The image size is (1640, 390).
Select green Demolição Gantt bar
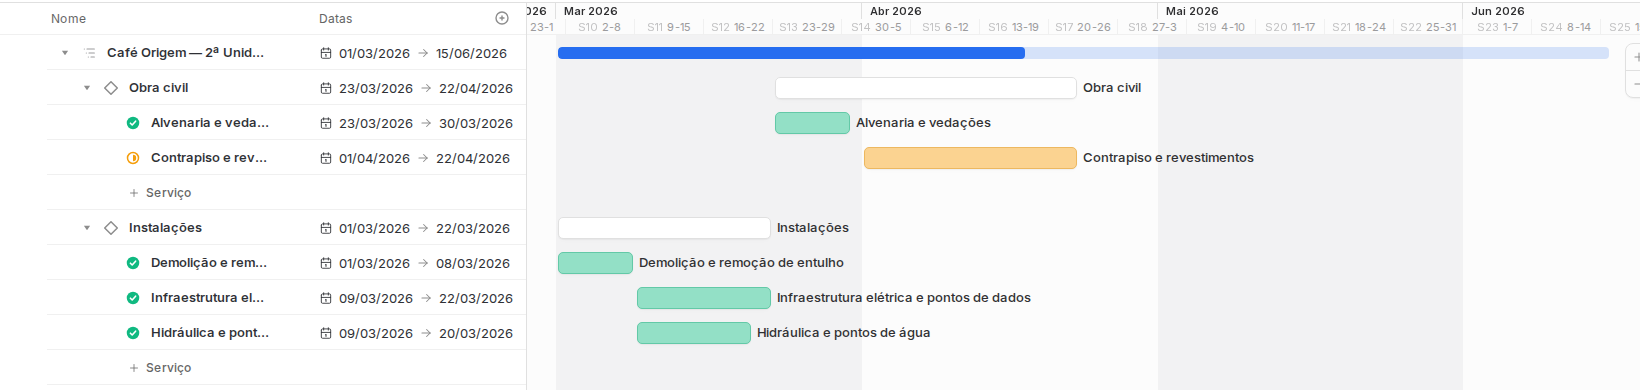pos(595,263)
